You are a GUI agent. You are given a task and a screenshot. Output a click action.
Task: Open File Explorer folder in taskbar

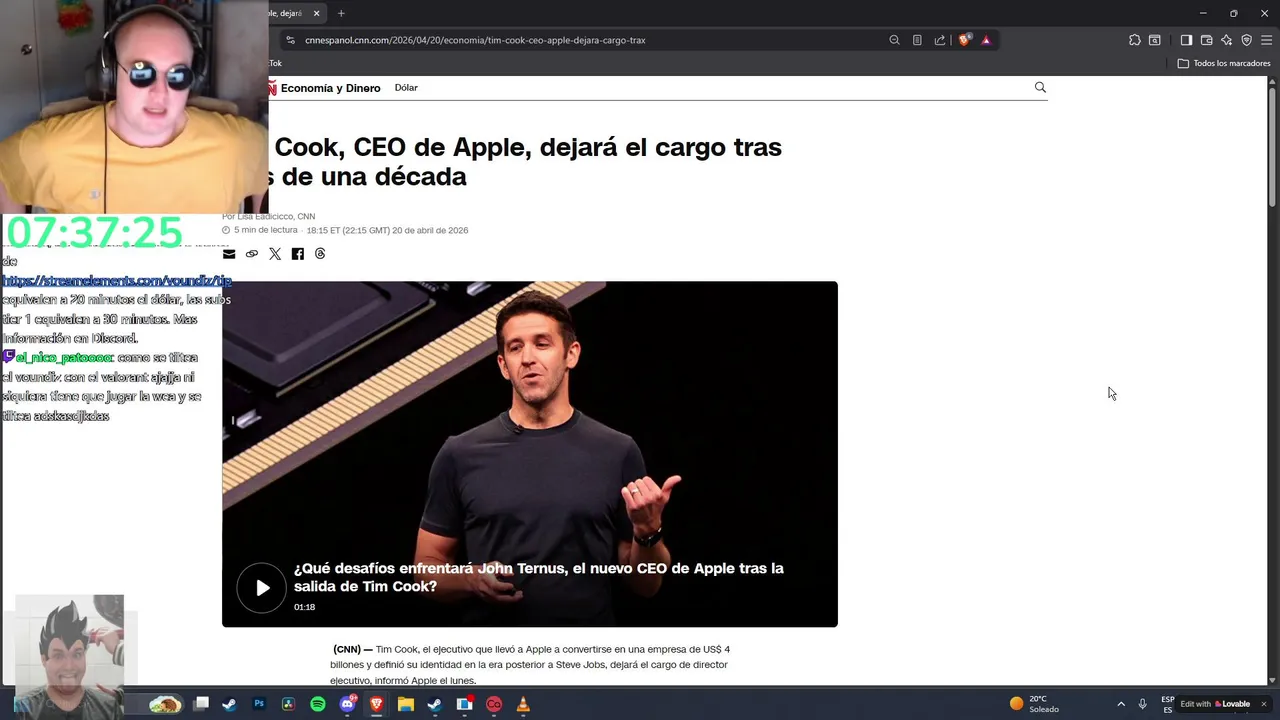[405, 704]
